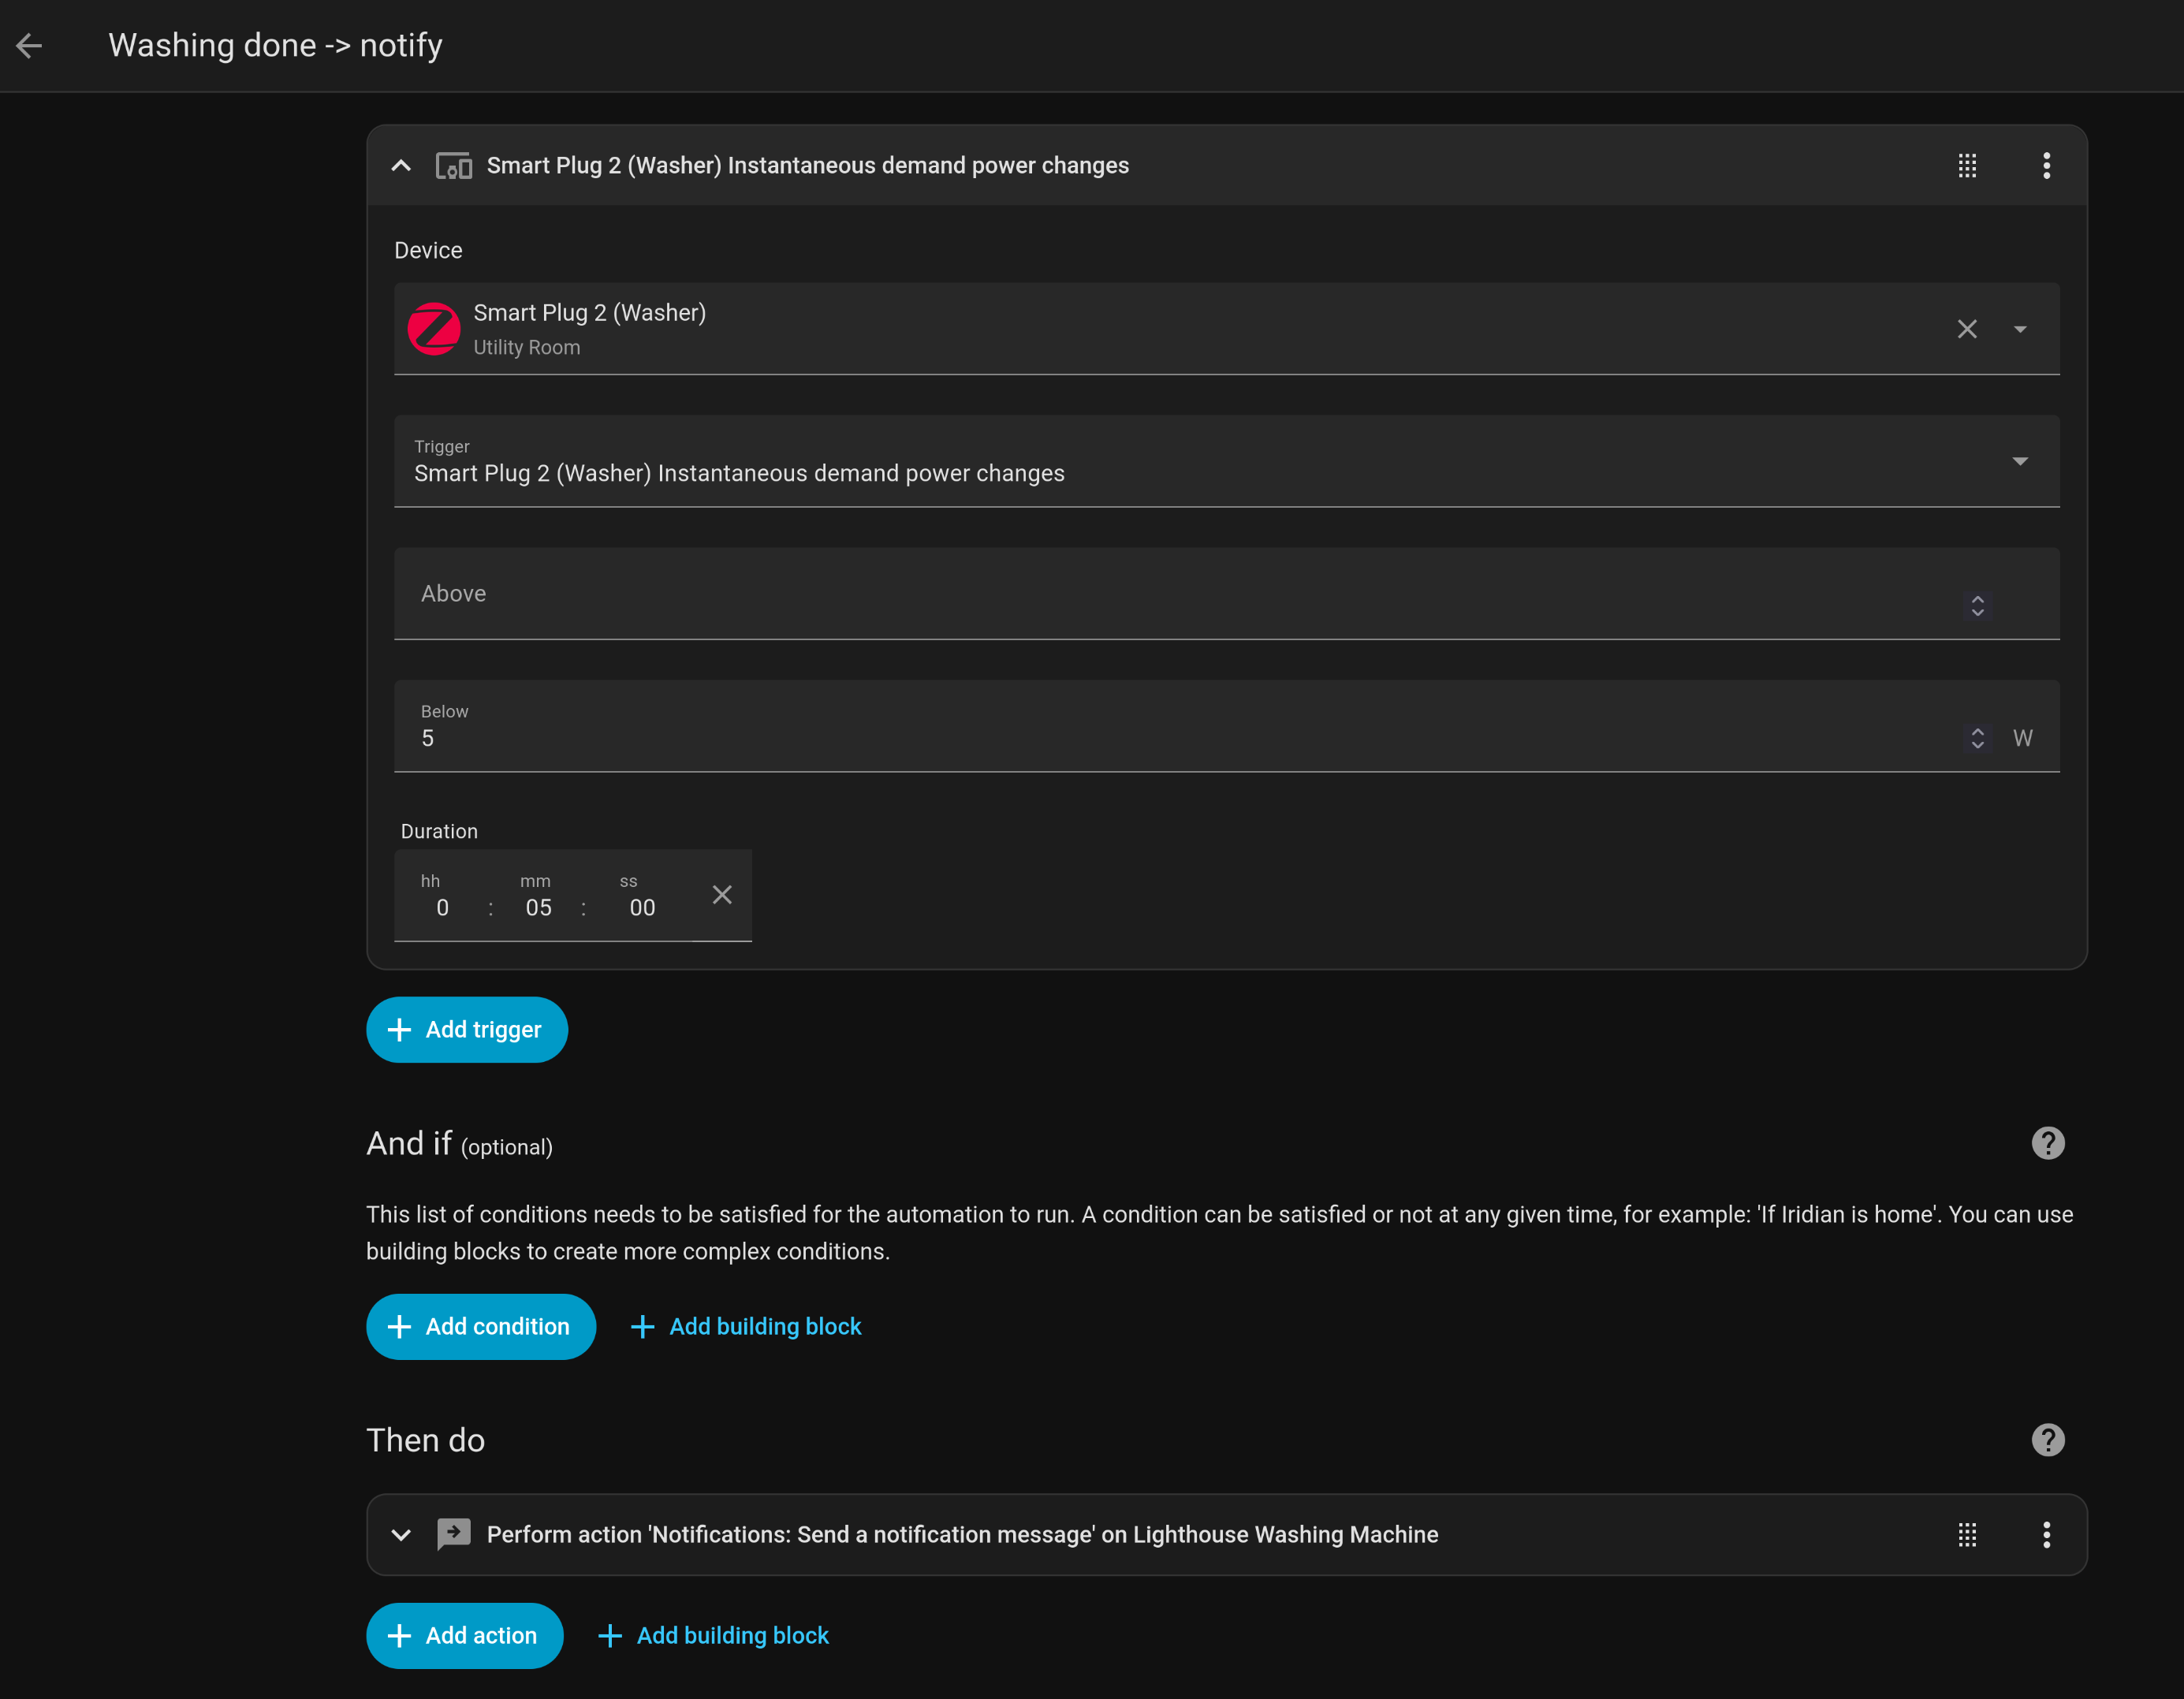Increase the Below value with the stepper arrows

click(x=1977, y=731)
